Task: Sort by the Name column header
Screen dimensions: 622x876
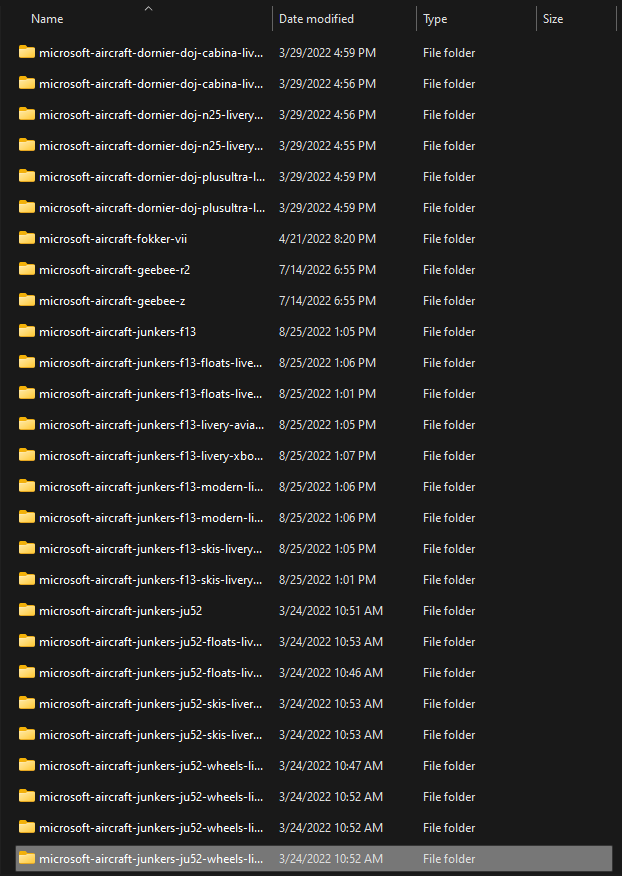Action: coord(47,19)
